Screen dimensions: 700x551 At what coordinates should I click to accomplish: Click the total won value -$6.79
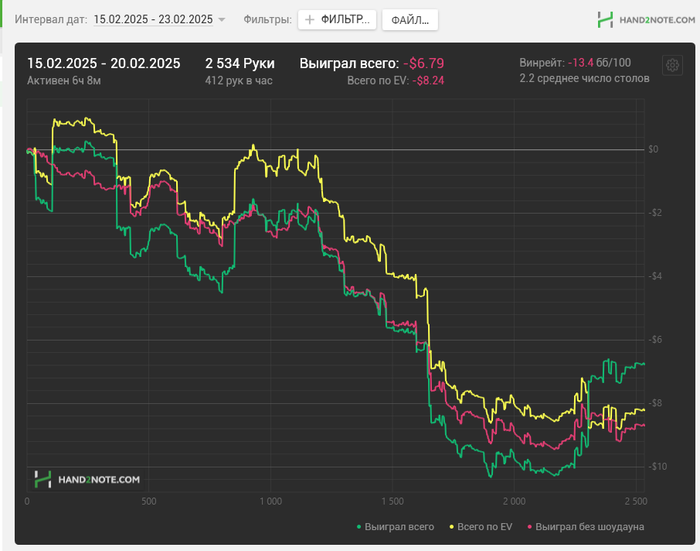tap(424, 63)
